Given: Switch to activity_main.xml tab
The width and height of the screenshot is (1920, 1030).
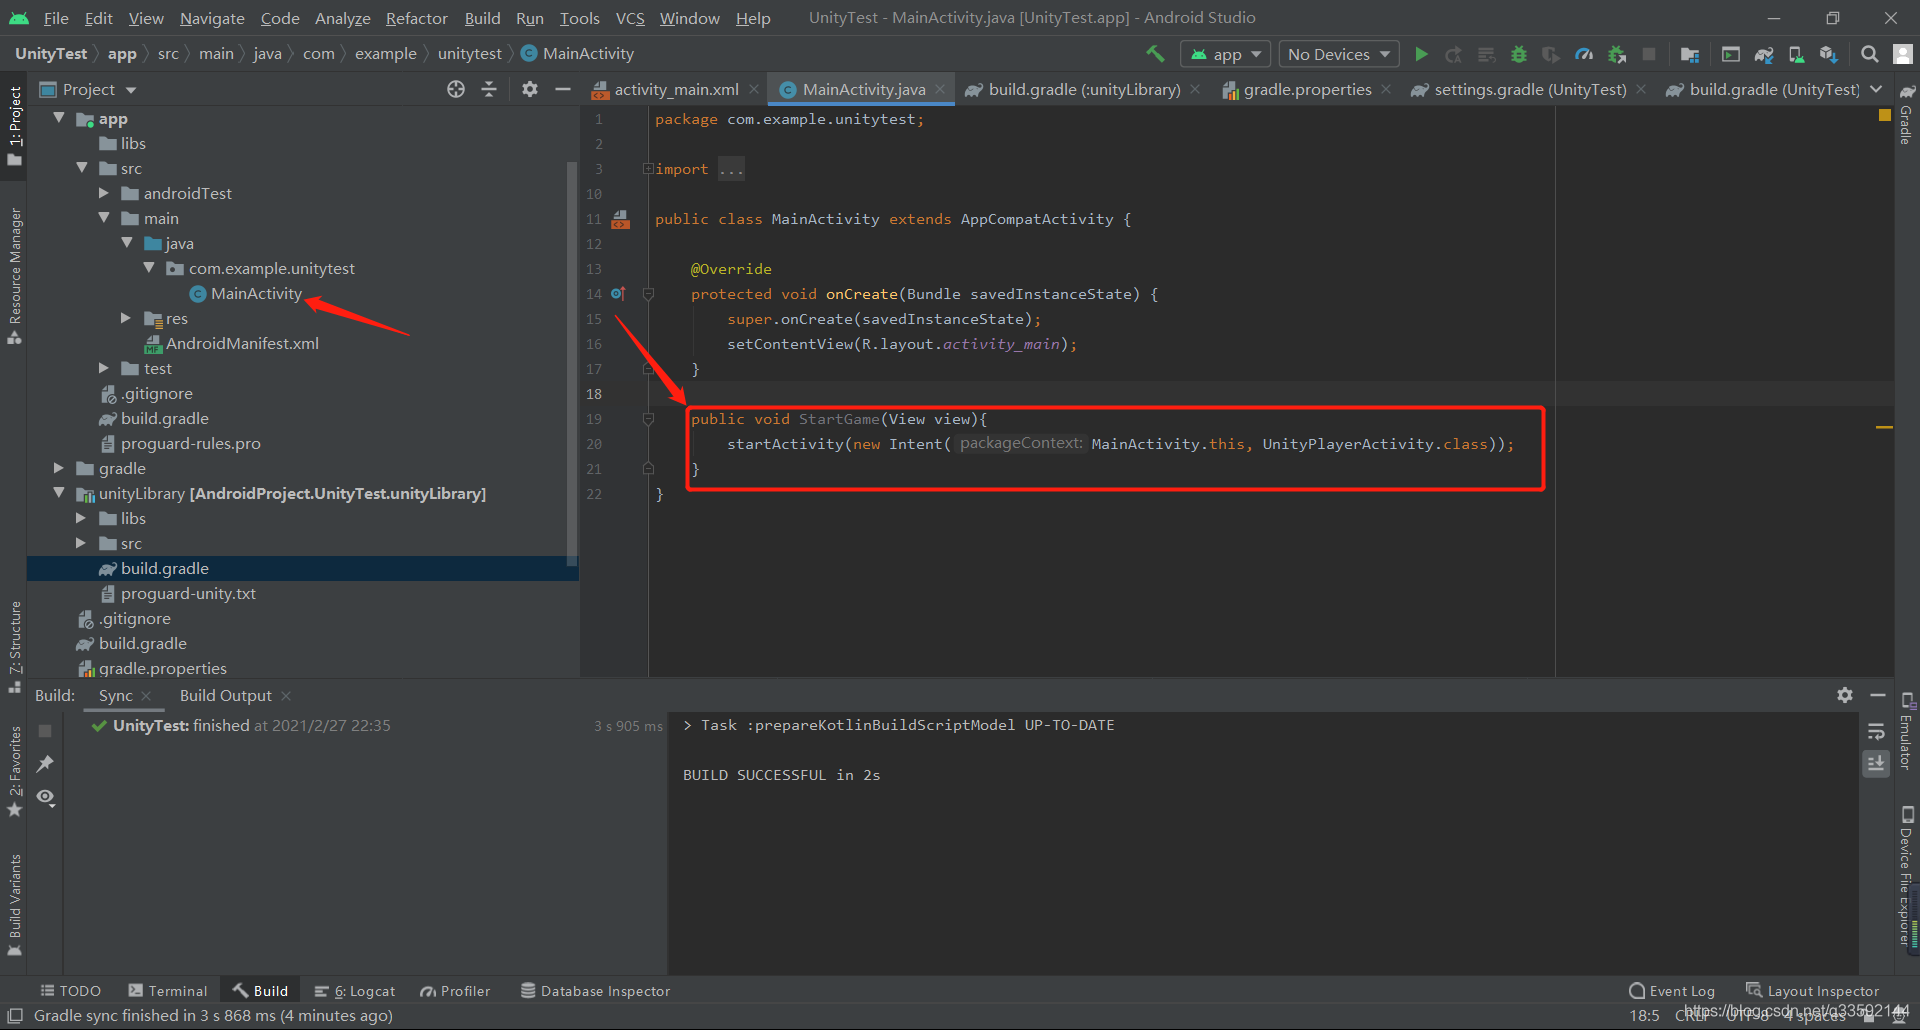Looking at the screenshot, I should pos(676,89).
